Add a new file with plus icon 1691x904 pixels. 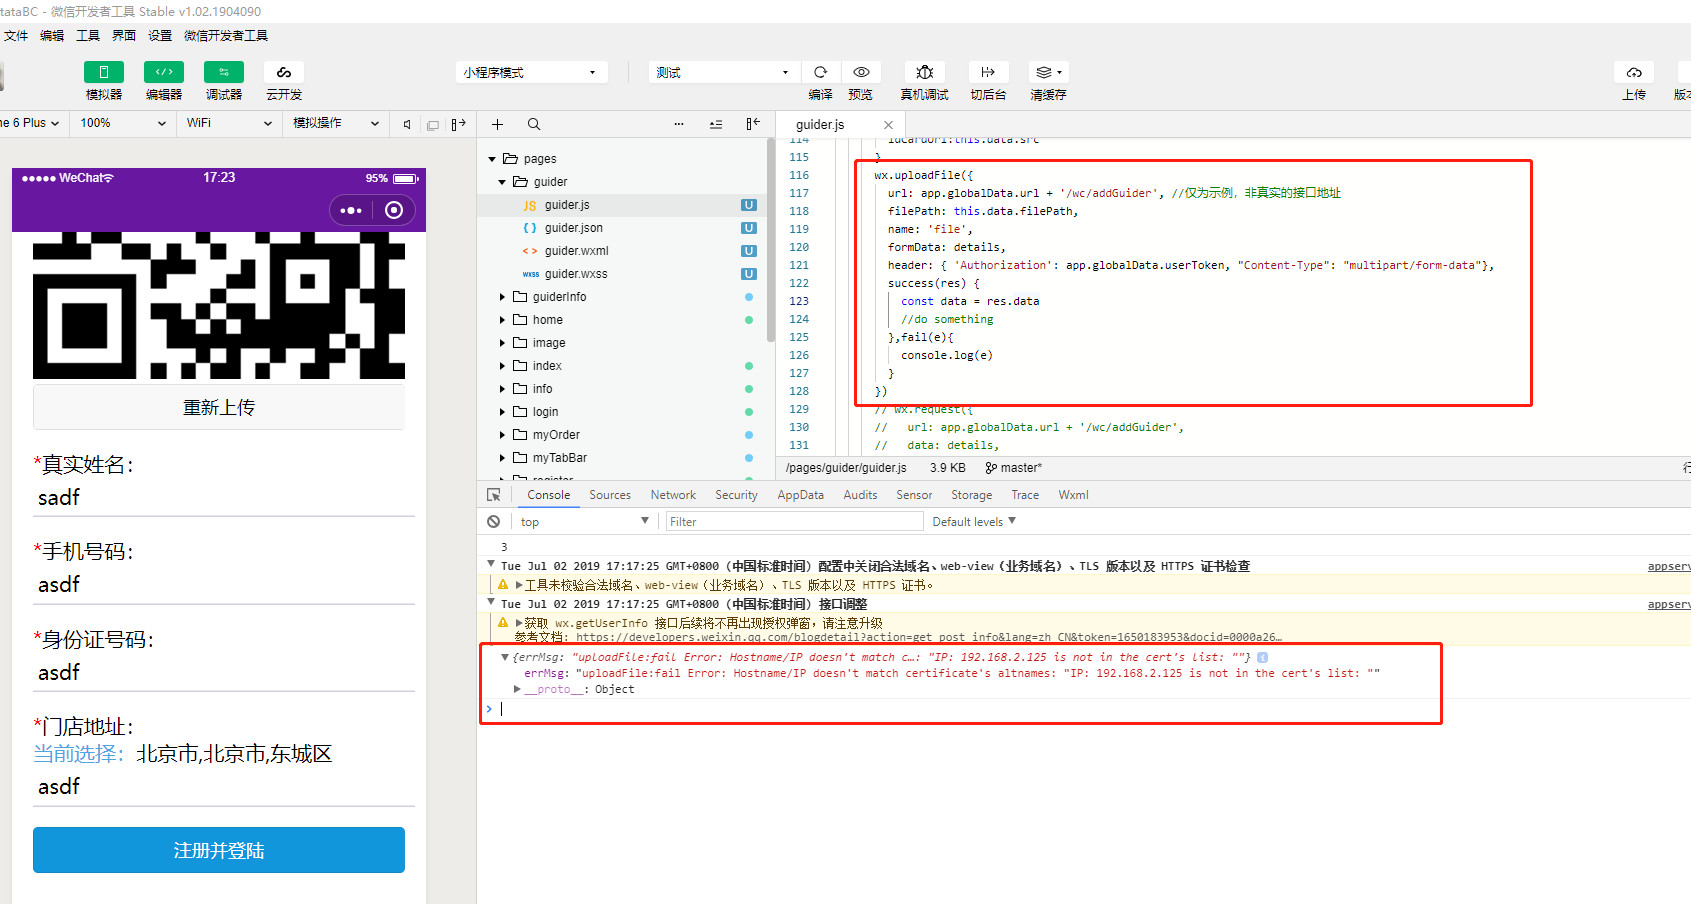tap(497, 124)
